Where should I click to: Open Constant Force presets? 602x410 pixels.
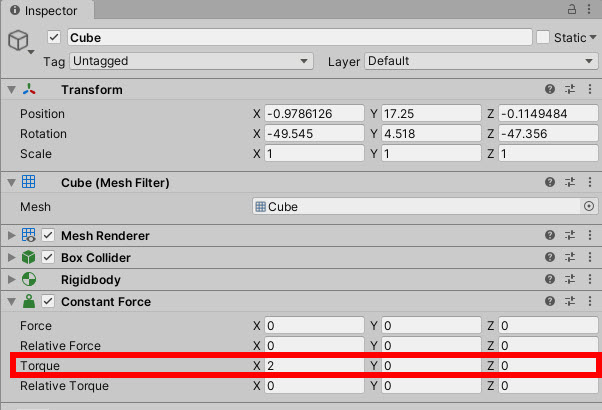570,301
